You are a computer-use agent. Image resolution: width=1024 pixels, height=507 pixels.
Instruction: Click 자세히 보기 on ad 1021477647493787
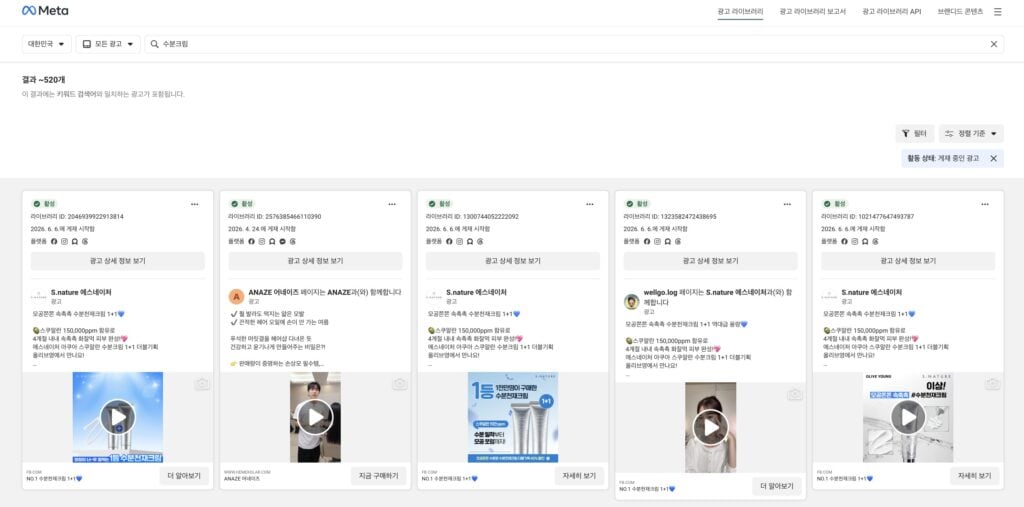tap(974, 476)
